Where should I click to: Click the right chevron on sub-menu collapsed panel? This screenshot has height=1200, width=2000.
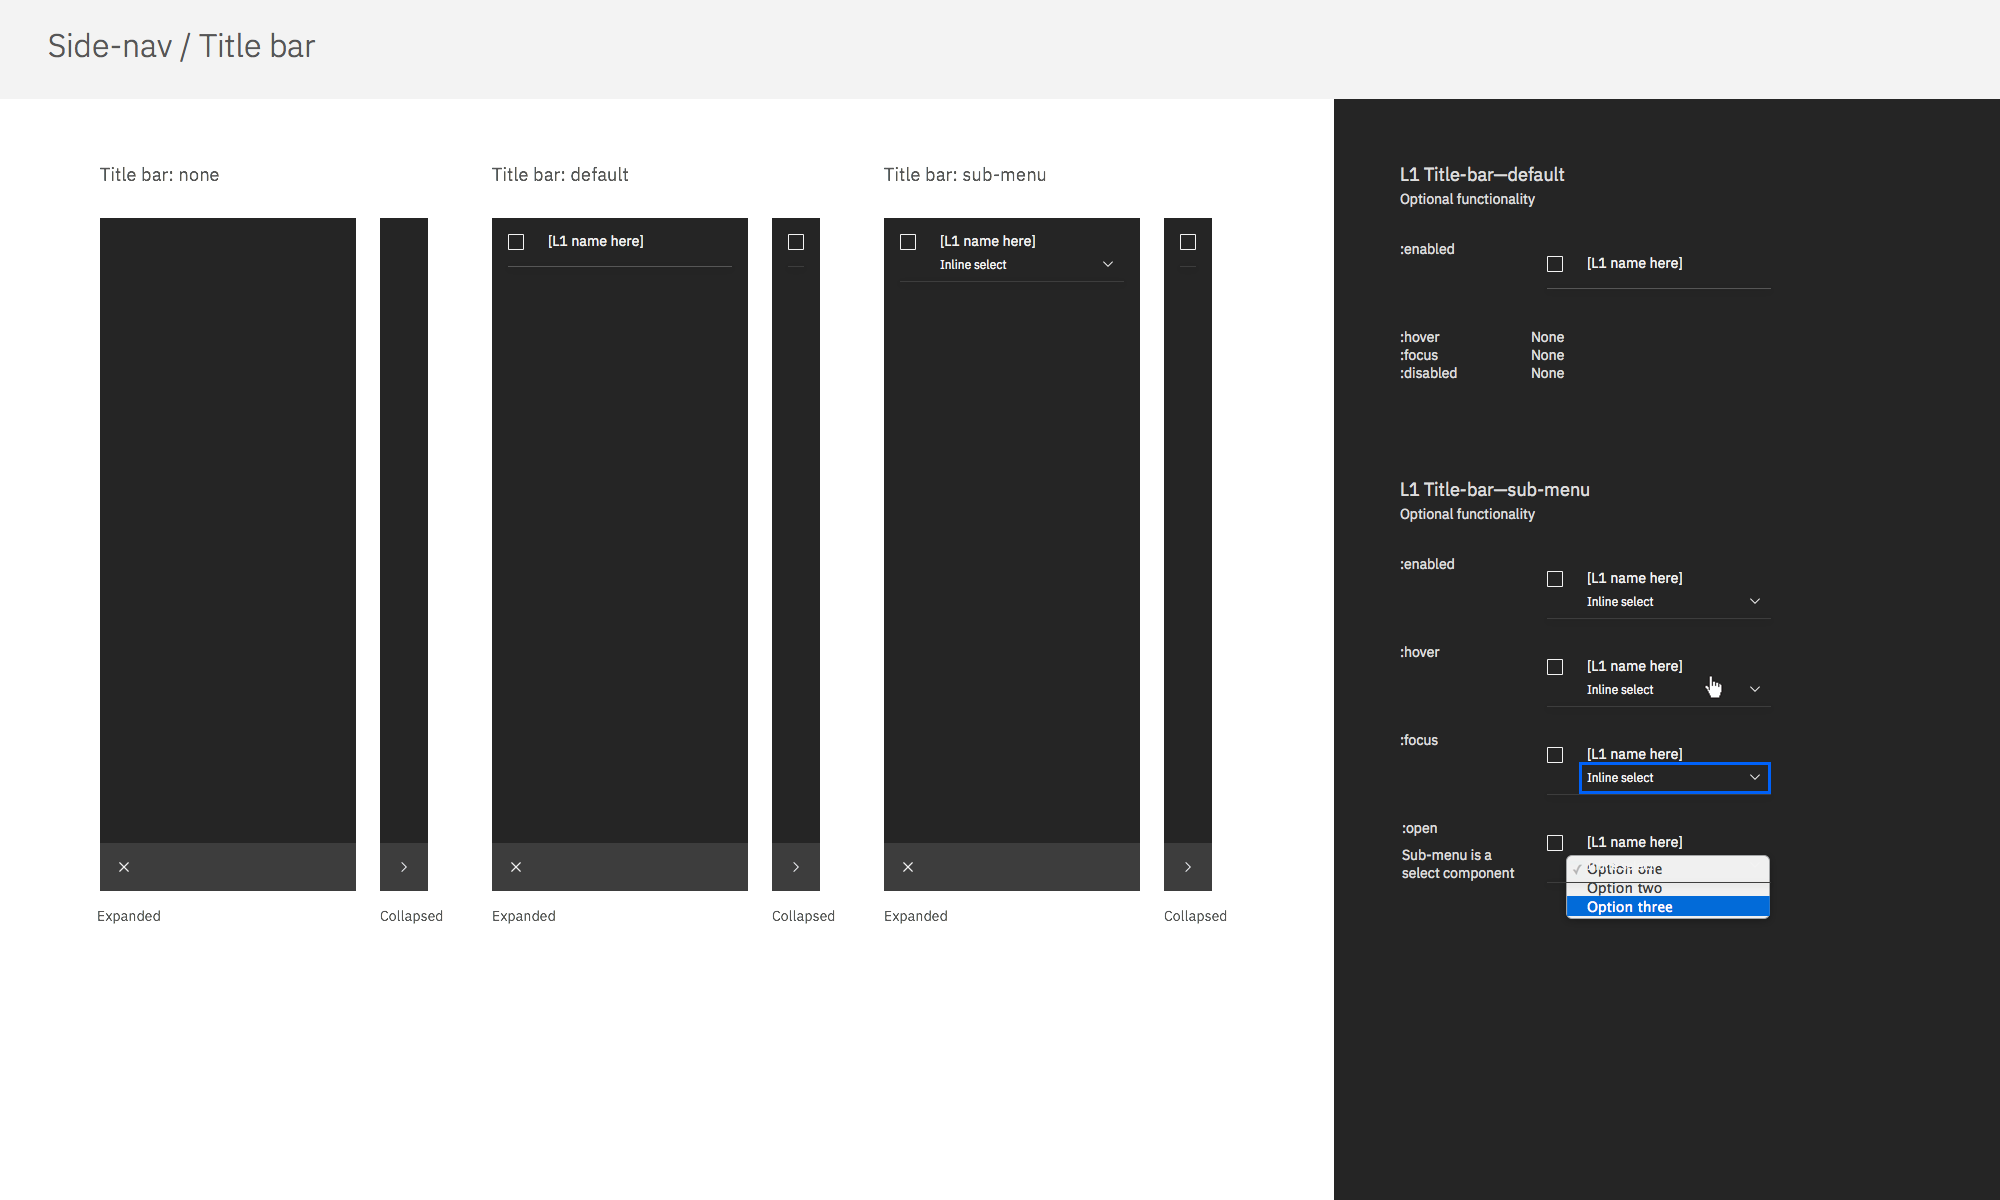tap(1187, 867)
